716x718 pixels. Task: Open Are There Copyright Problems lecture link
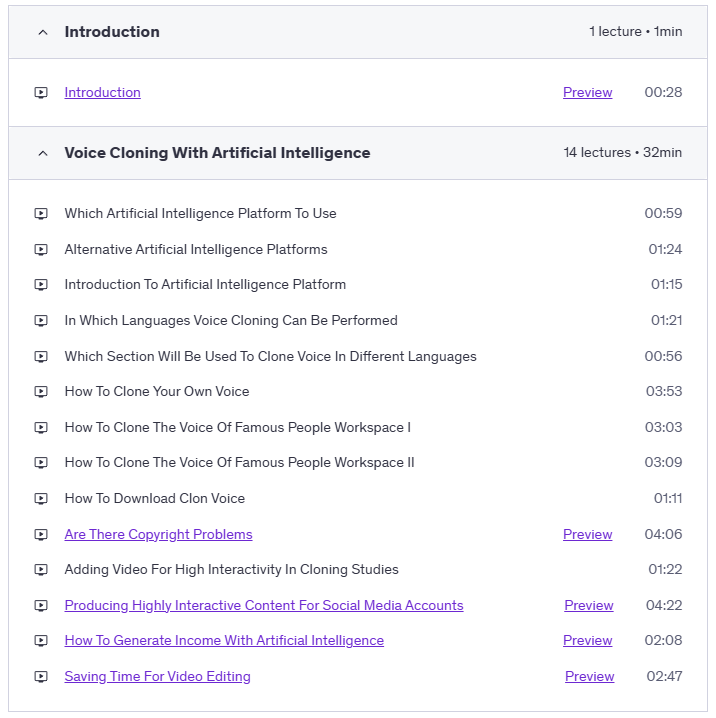(x=158, y=535)
